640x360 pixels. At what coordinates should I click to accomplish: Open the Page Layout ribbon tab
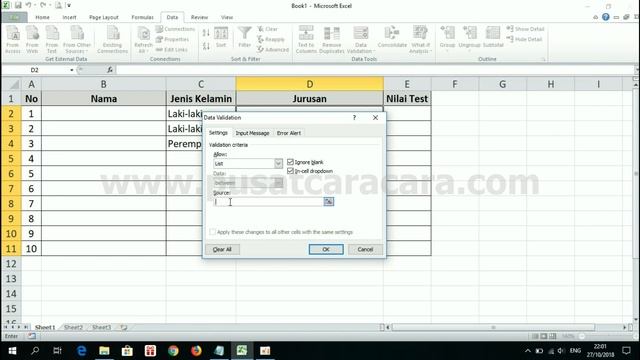pos(104,17)
